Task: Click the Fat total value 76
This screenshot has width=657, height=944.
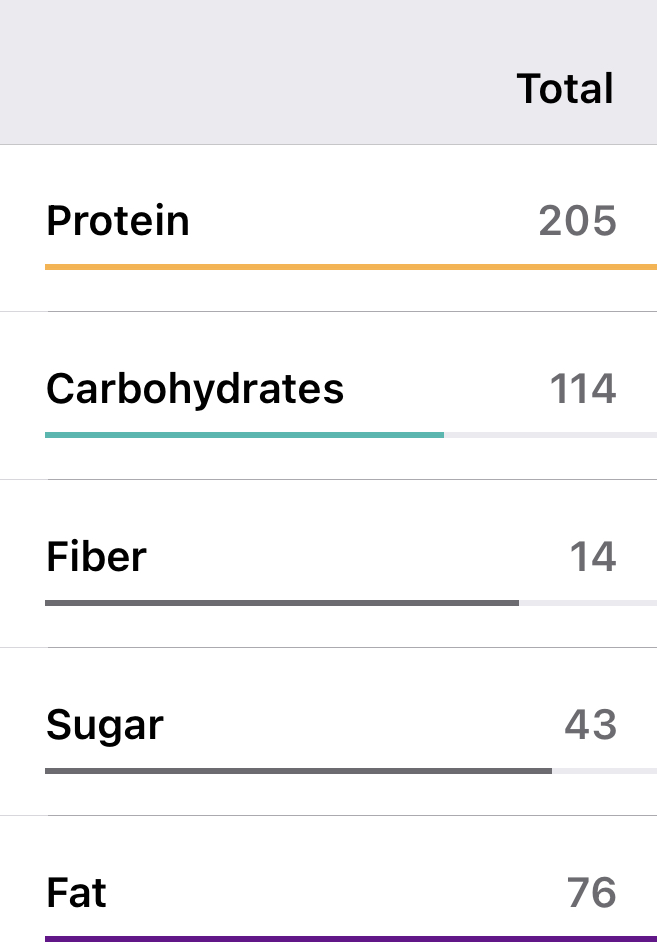Action: [x=591, y=893]
